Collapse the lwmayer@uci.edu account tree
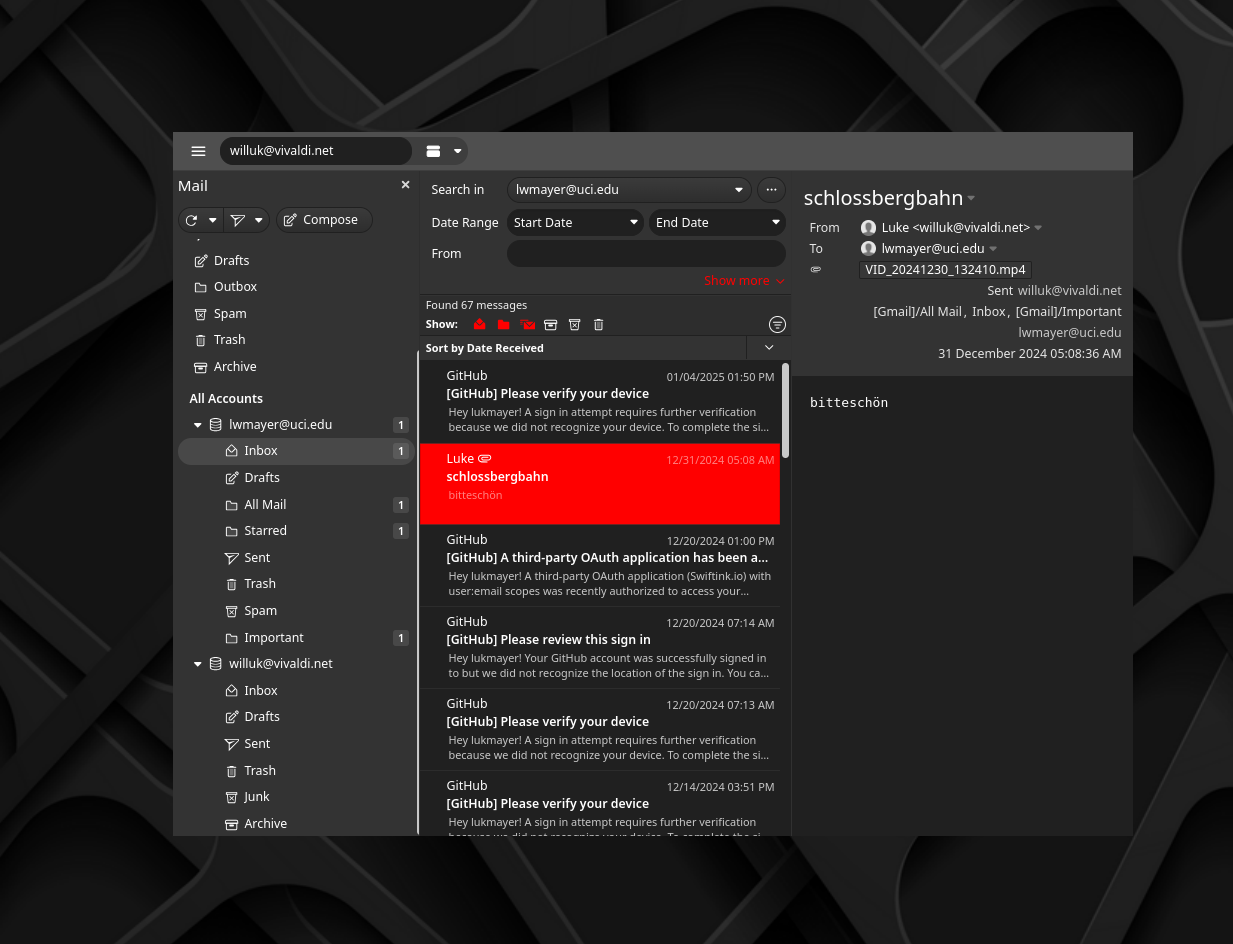The width and height of the screenshot is (1233, 944). click(x=198, y=425)
